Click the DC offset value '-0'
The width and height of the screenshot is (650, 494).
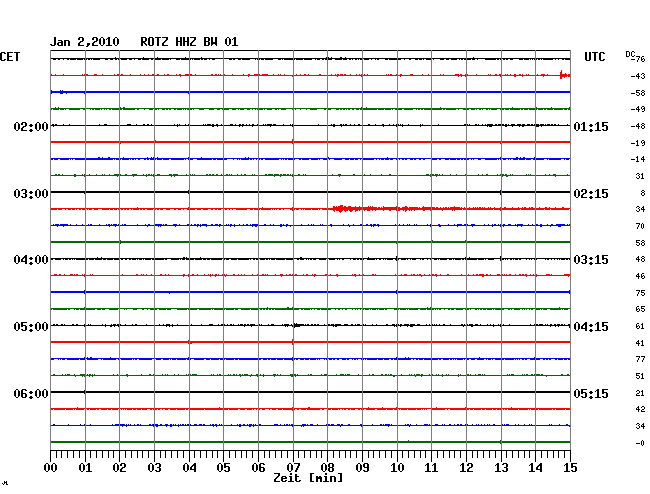click(640, 443)
